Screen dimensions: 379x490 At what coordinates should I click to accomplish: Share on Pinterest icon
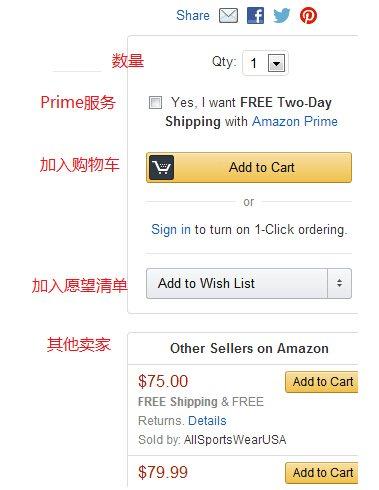[x=308, y=16]
